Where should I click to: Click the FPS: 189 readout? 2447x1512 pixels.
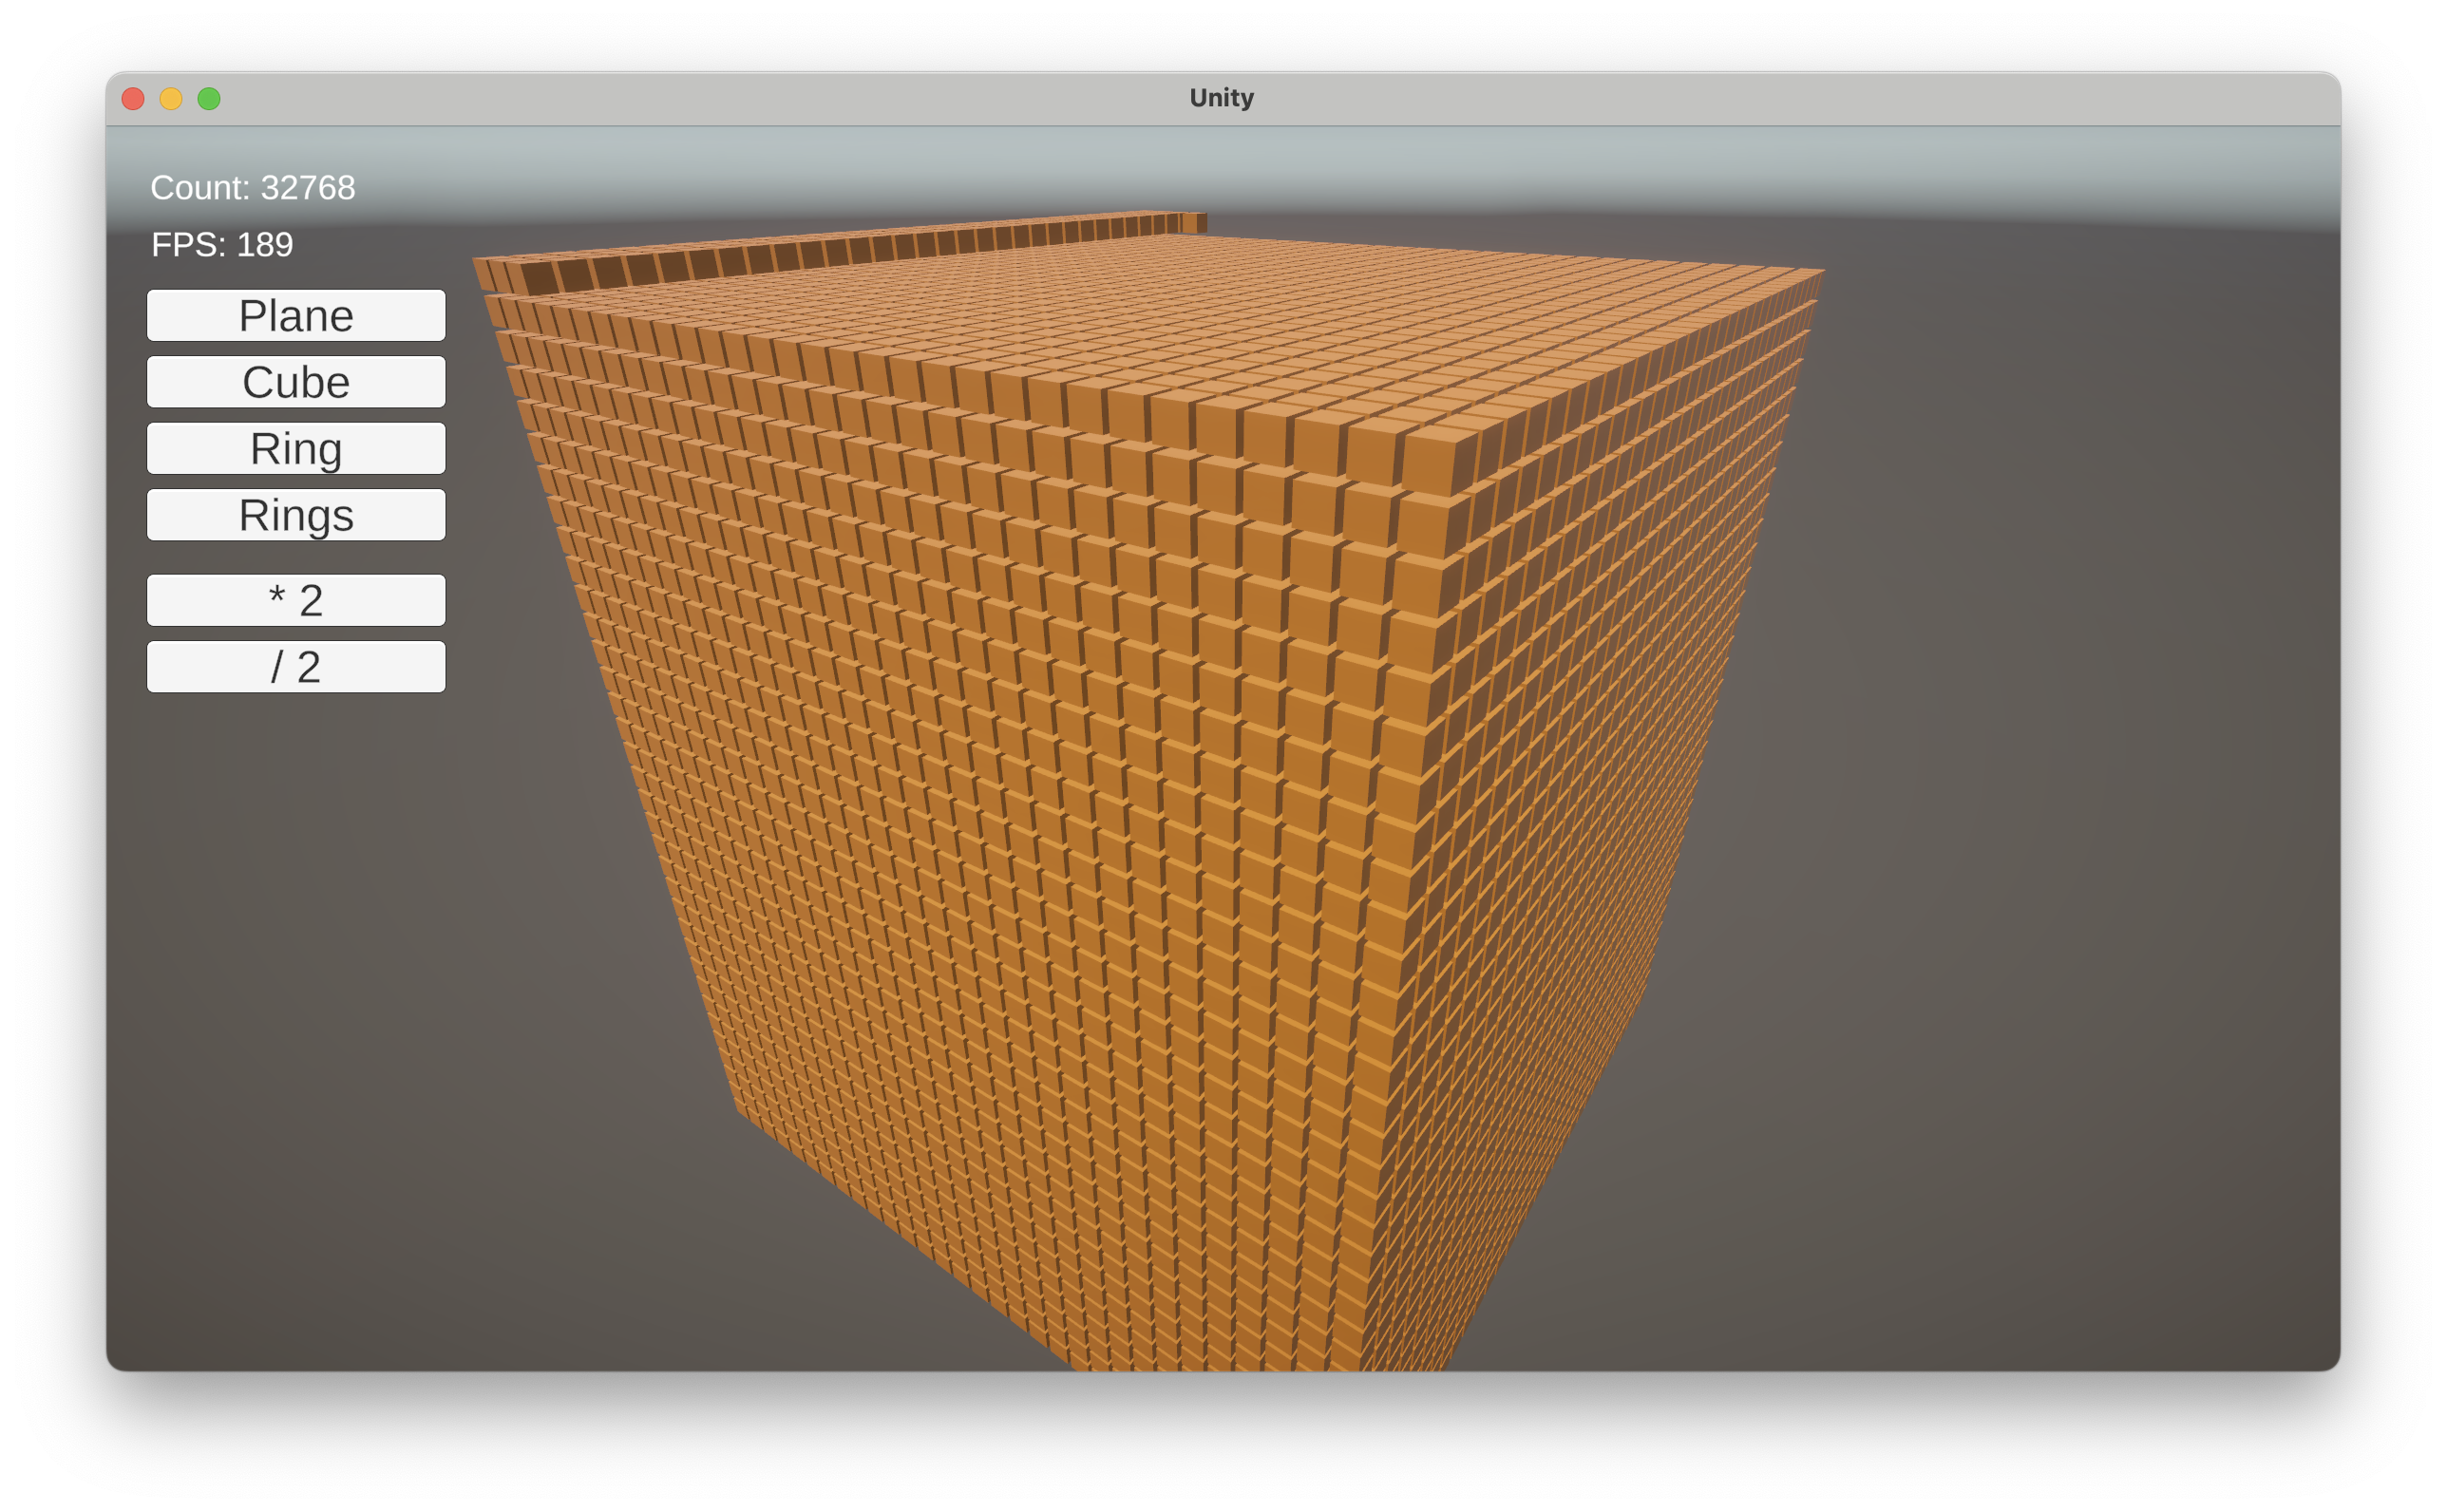click(x=222, y=245)
